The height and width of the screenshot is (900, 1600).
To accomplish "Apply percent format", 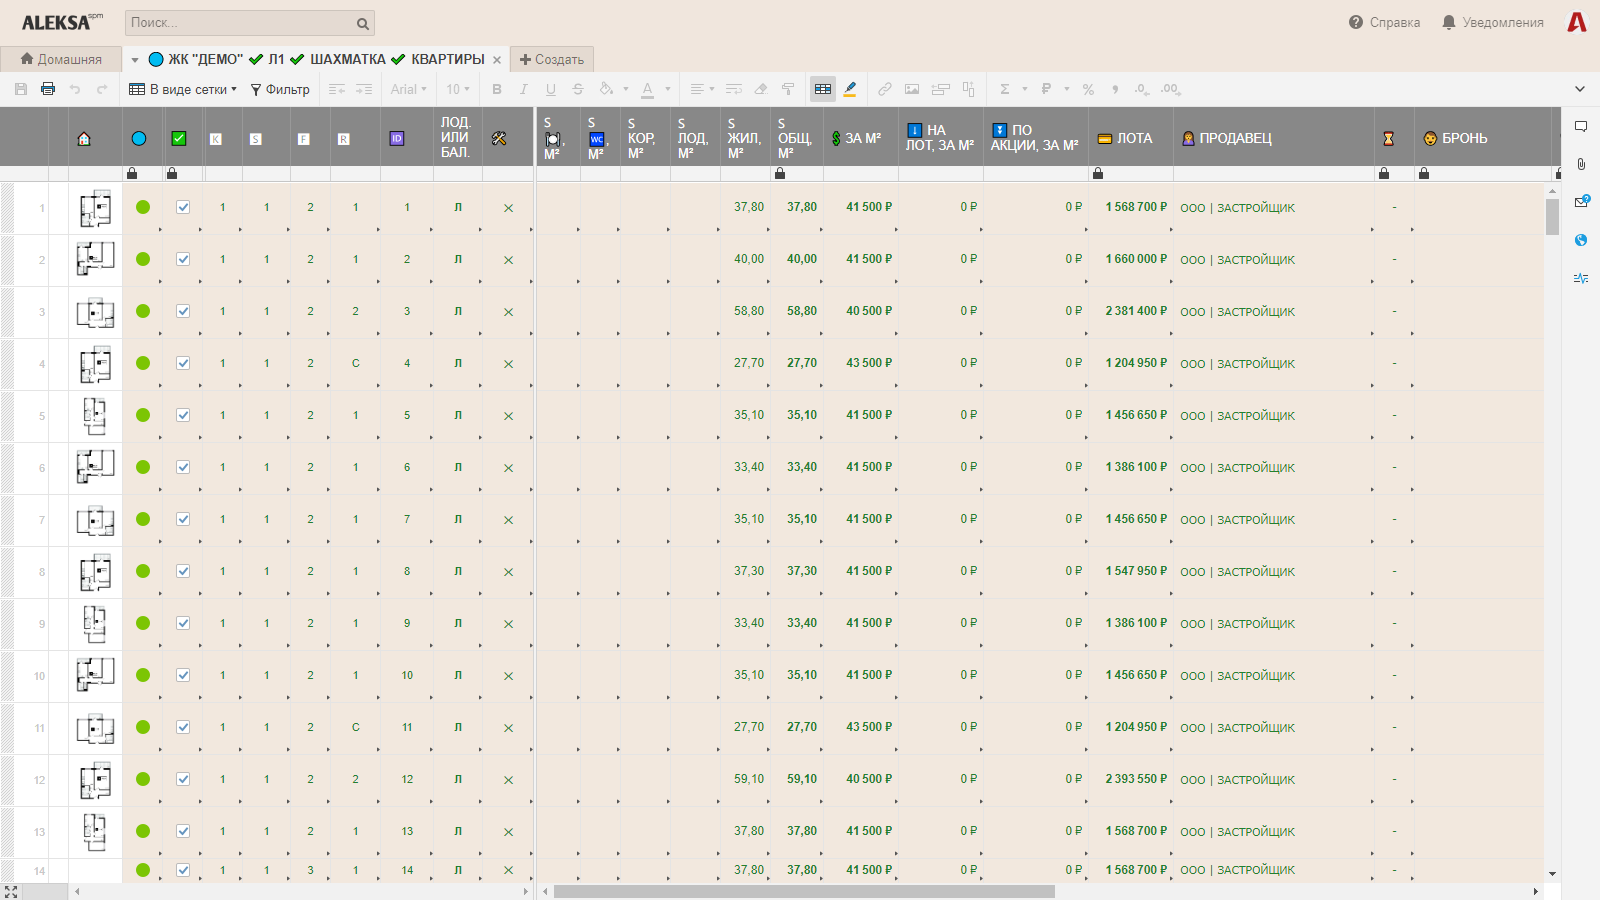I will [1088, 89].
